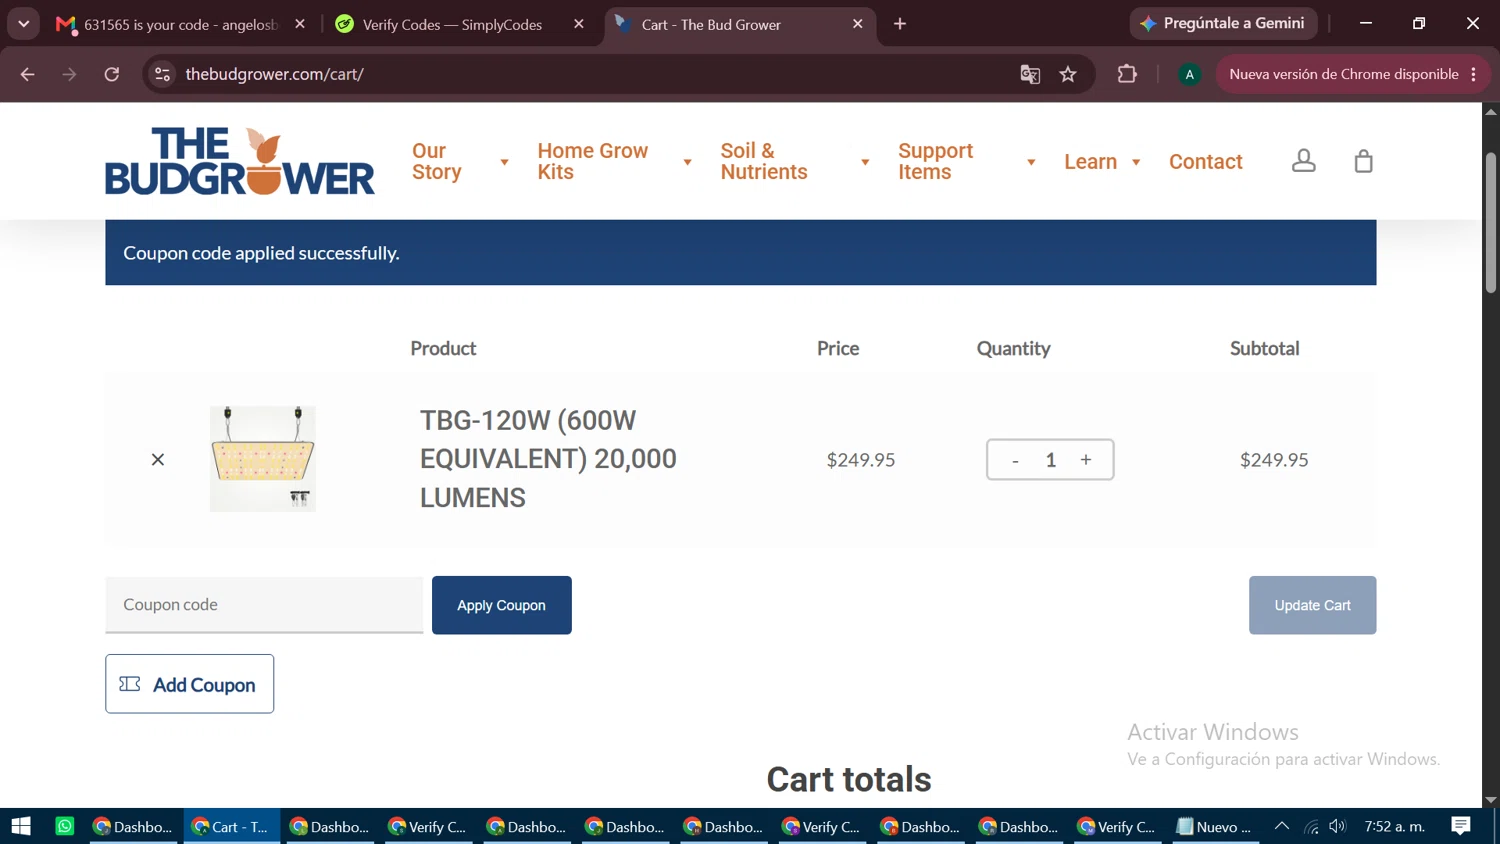
Task: Expand the Learn submenu arrow
Action: pos(1136,162)
